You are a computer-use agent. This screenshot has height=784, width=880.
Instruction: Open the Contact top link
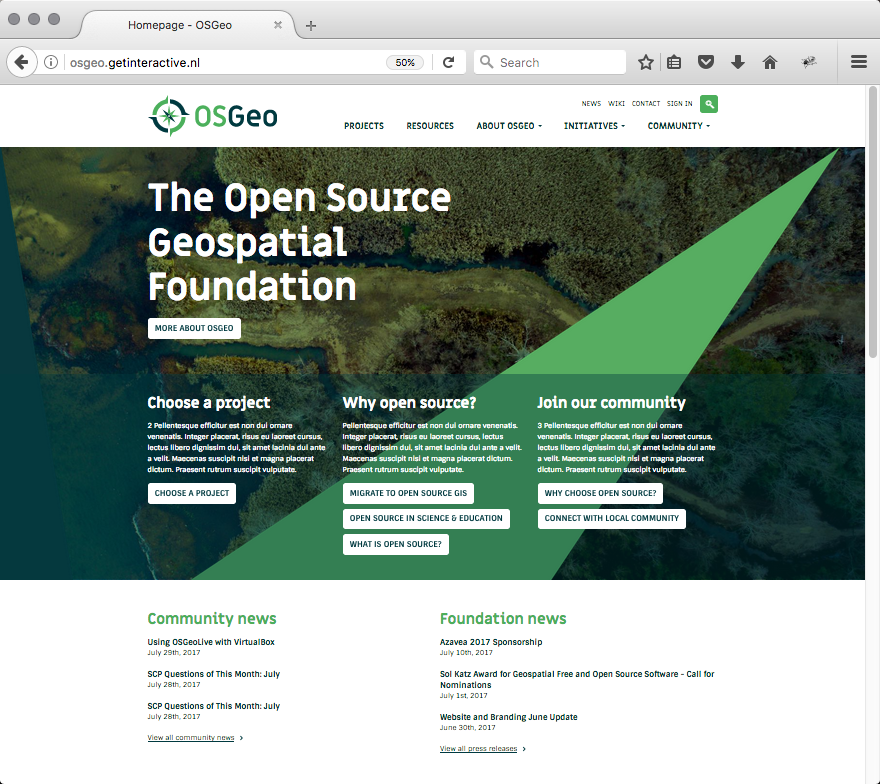click(x=646, y=104)
